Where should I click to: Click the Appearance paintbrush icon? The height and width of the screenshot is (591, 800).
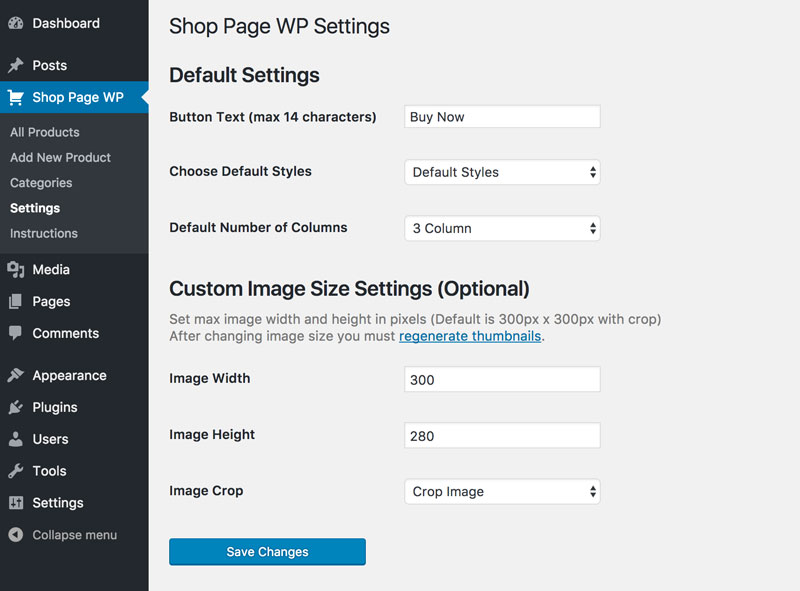click(16, 375)
